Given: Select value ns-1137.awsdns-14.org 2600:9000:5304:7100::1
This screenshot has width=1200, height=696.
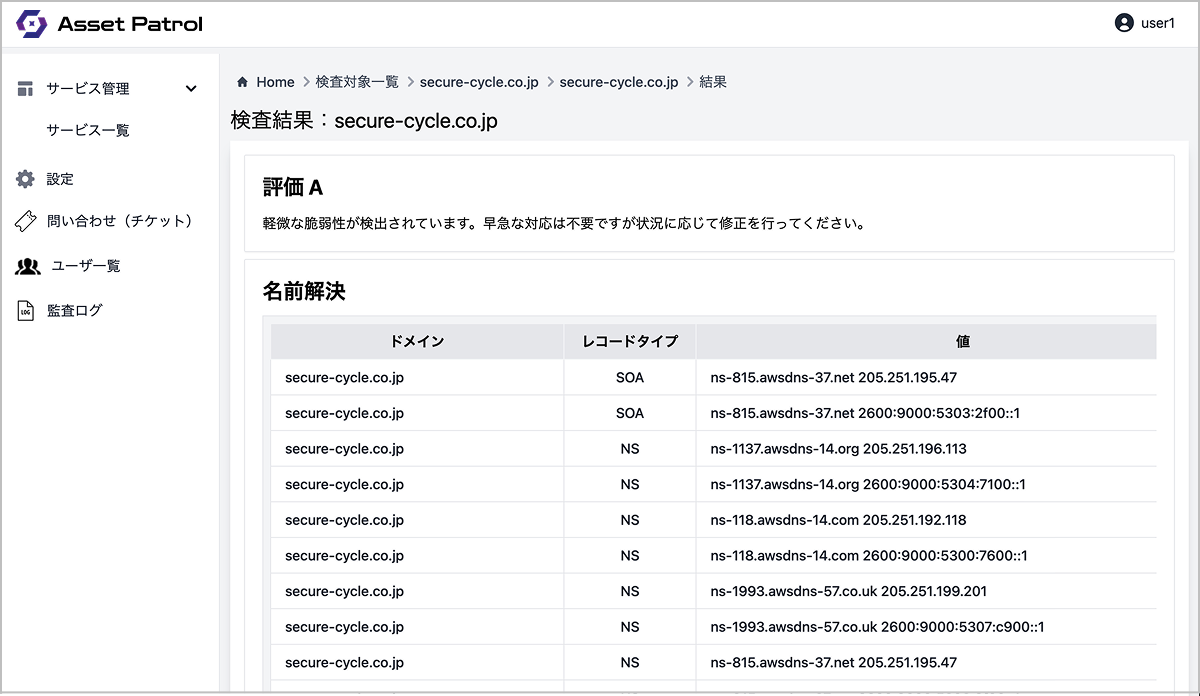Looking at the screenshot, I should point(868,485).
